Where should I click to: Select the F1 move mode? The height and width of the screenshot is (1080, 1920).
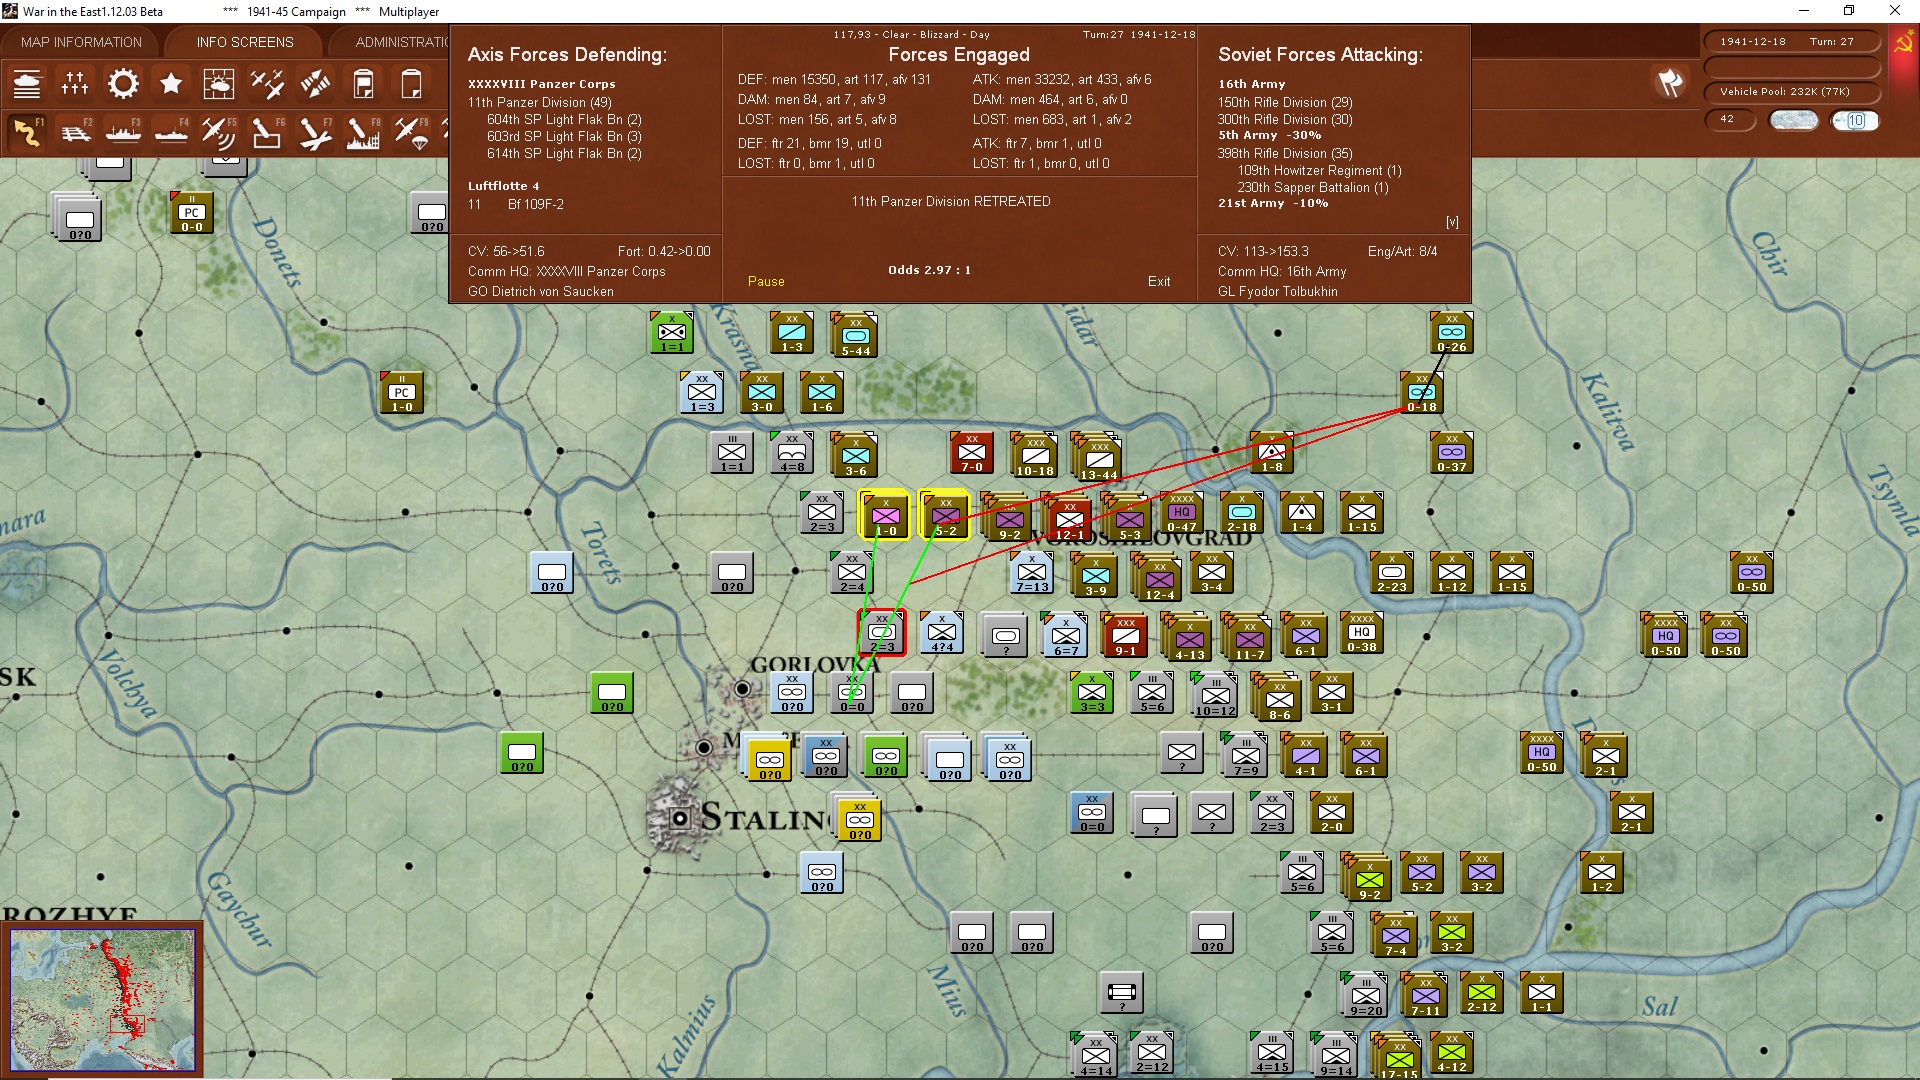point(27,132)
